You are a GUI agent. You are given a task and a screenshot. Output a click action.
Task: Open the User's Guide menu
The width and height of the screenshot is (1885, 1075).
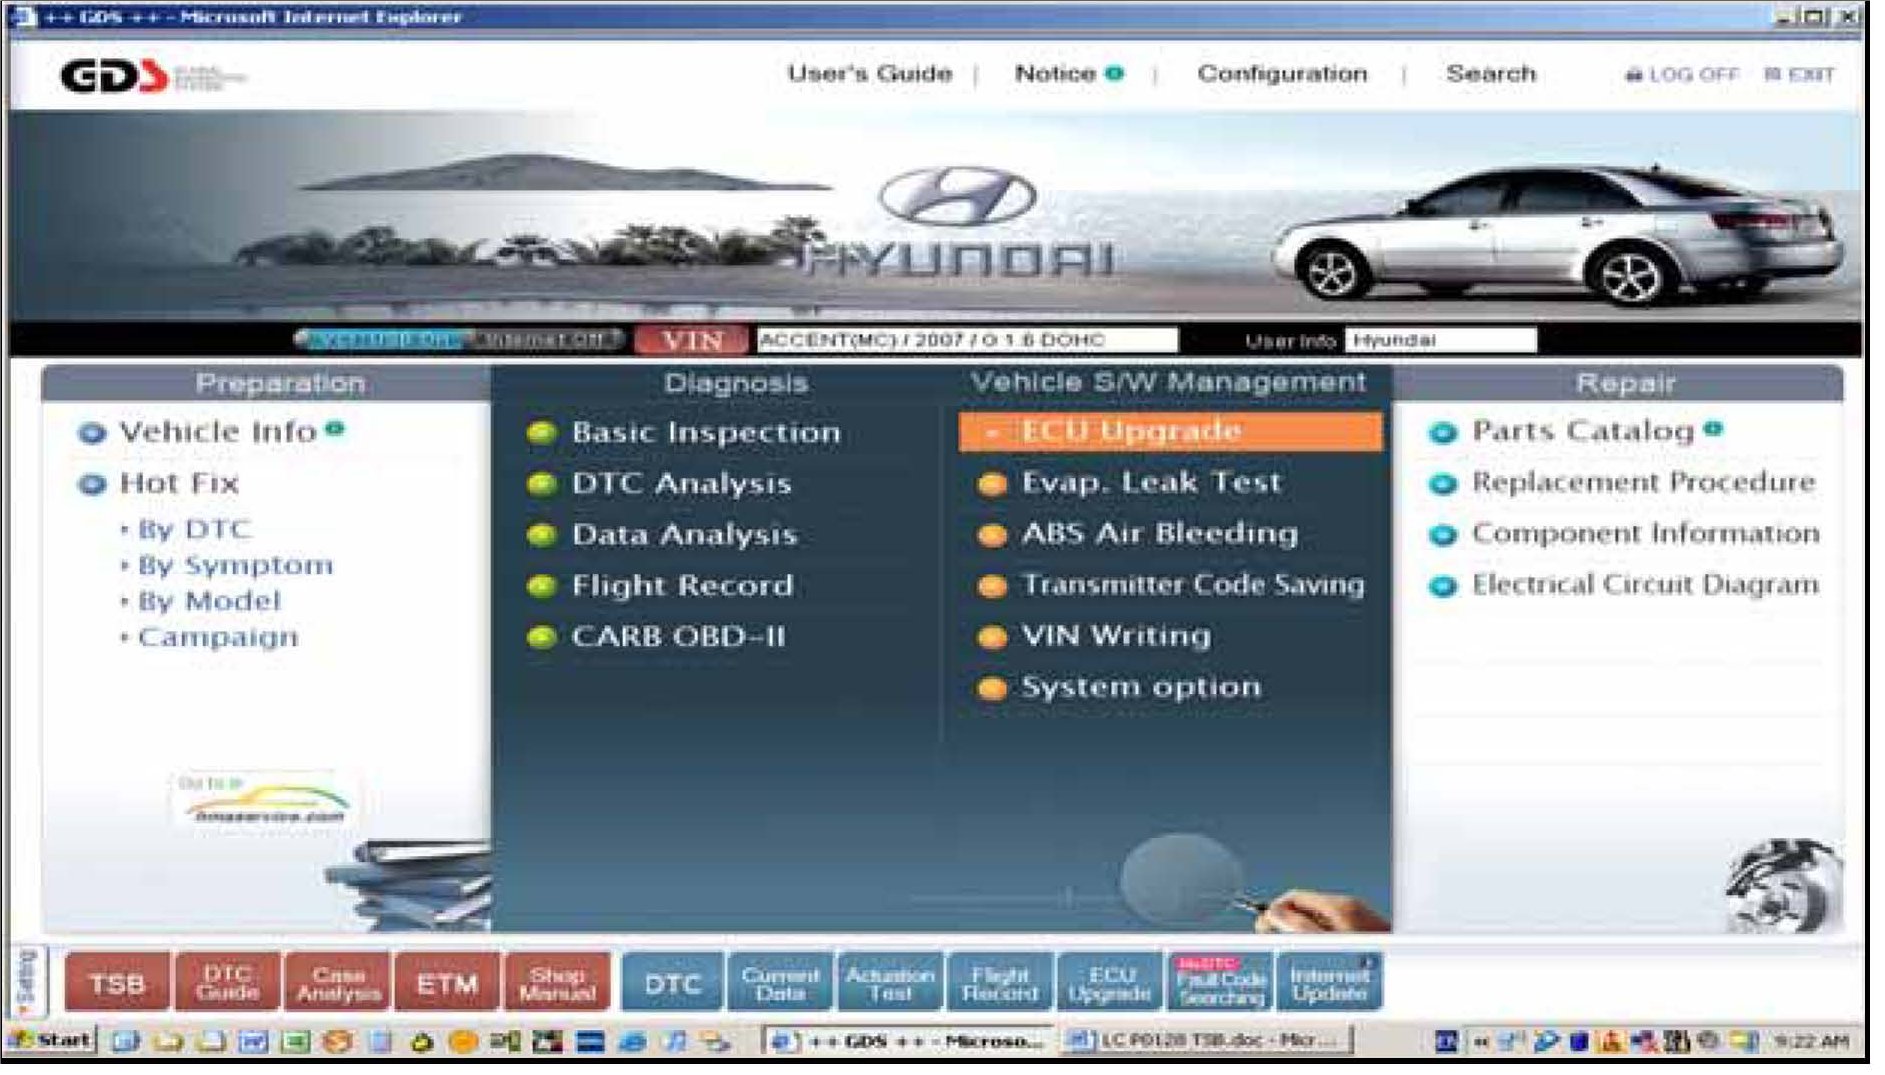click(x=869, y=74)
